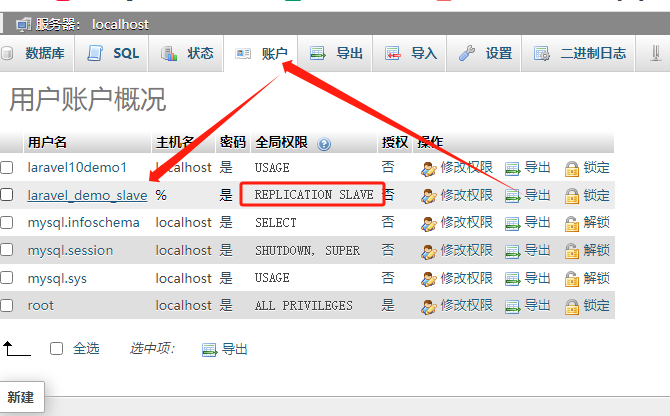The height and width of the screenshot is (416, 670).
Task: Click 修改权限 icon for root
Action: [429, 307]
